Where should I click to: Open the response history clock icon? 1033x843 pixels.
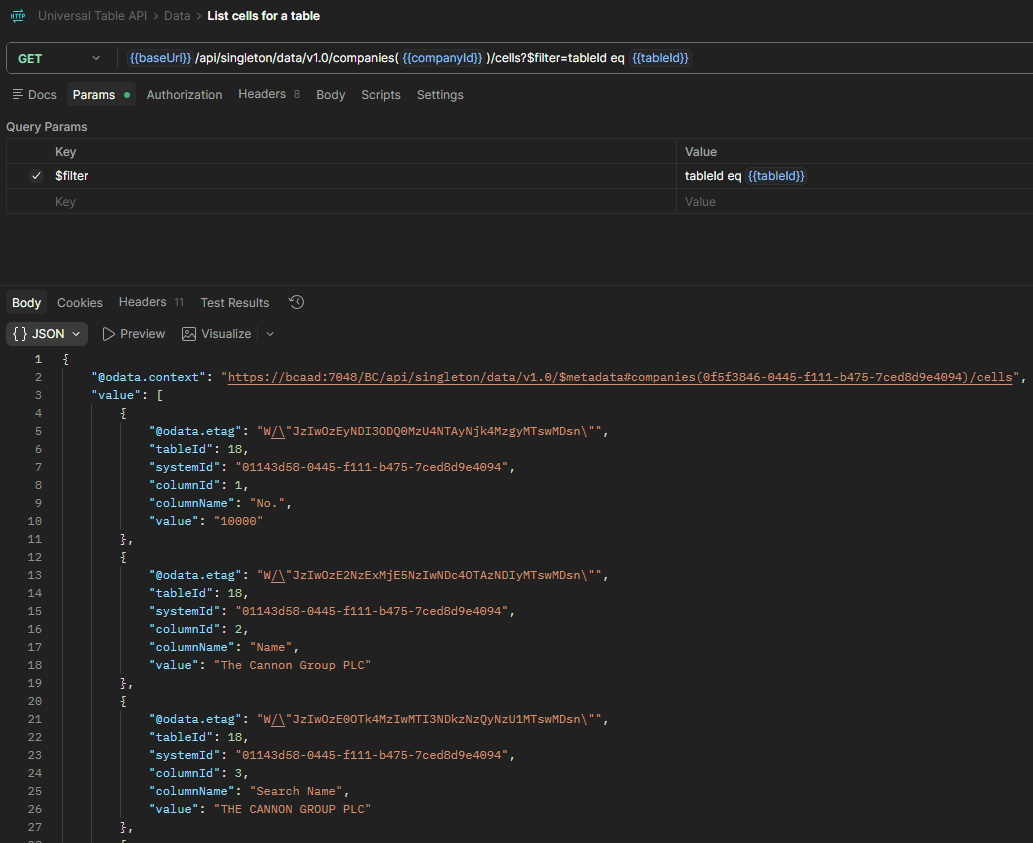point(296,302)
